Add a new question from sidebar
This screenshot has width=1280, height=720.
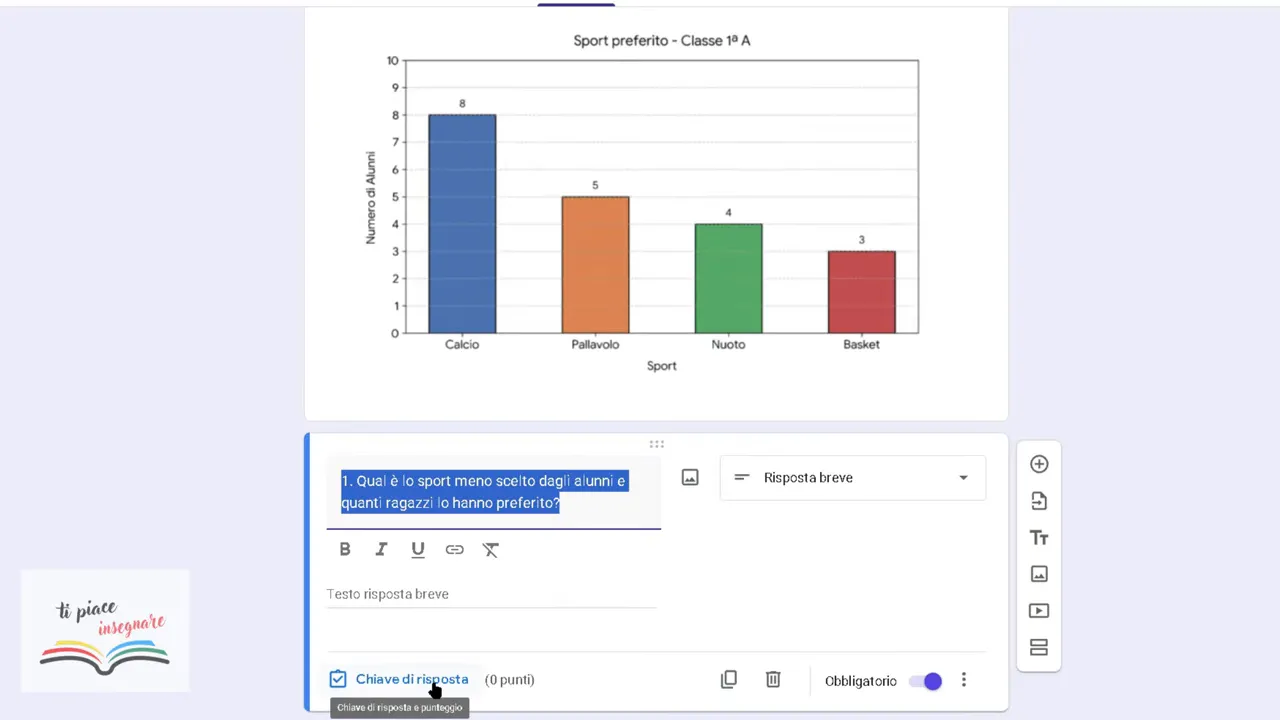[1039, 464]
